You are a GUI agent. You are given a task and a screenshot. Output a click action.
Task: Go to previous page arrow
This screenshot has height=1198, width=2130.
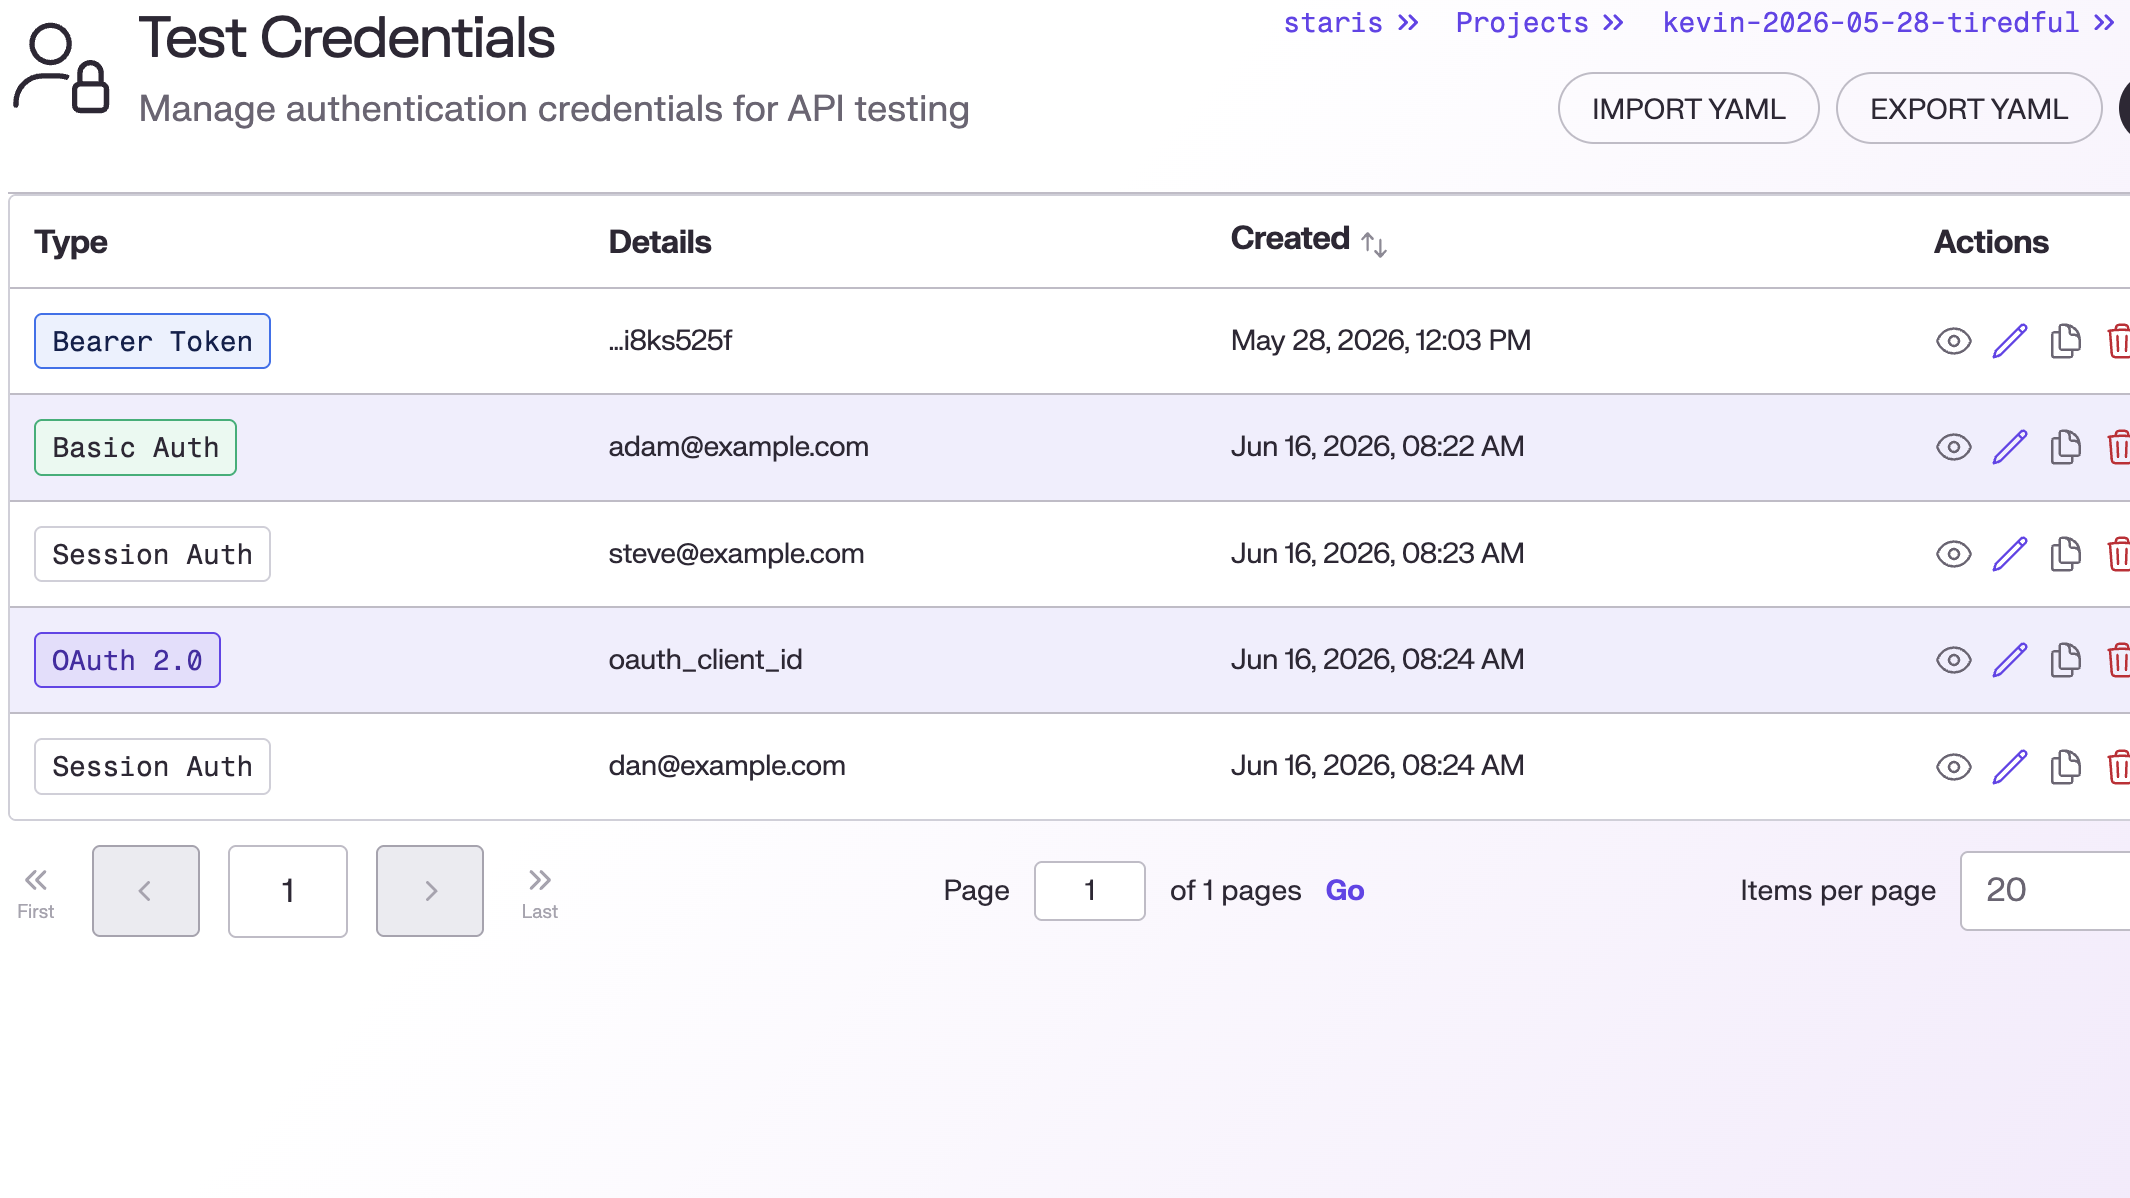tap(146, 891)
